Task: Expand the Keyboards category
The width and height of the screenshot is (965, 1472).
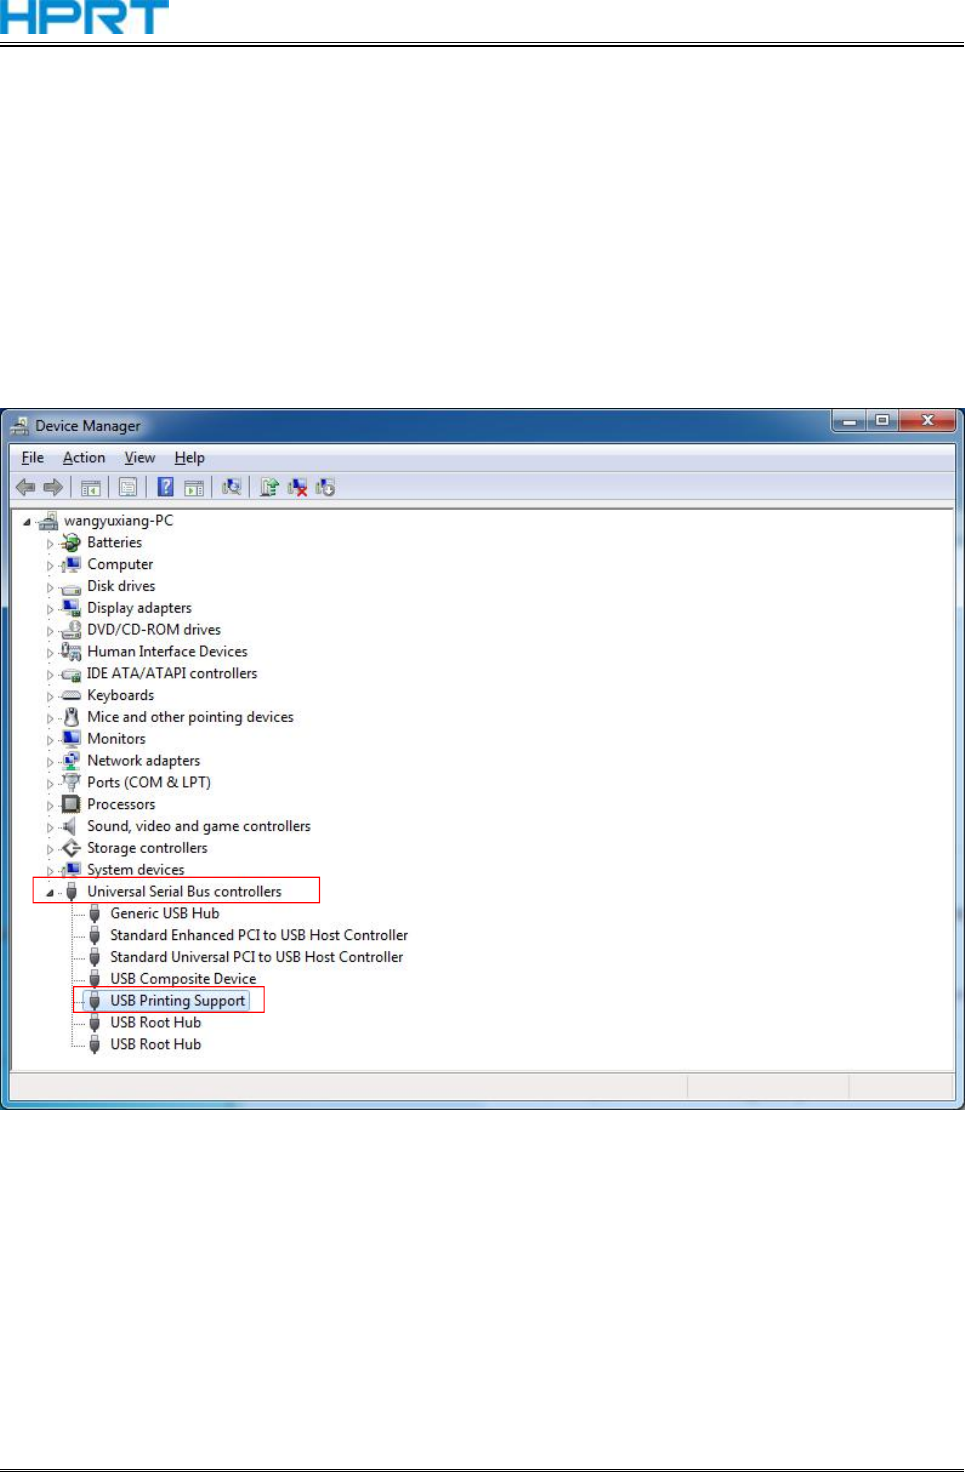Action: point(50,697)
